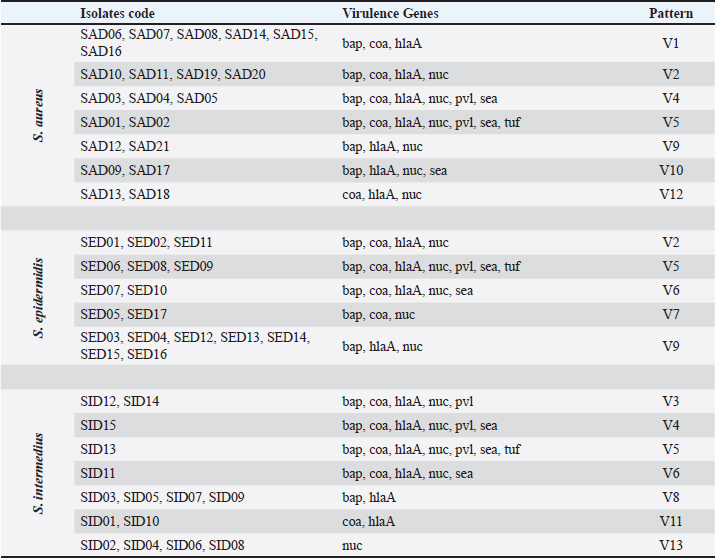715x558 pixels.
Task: Select the V13 pattern cell
Action: [669, 545]
